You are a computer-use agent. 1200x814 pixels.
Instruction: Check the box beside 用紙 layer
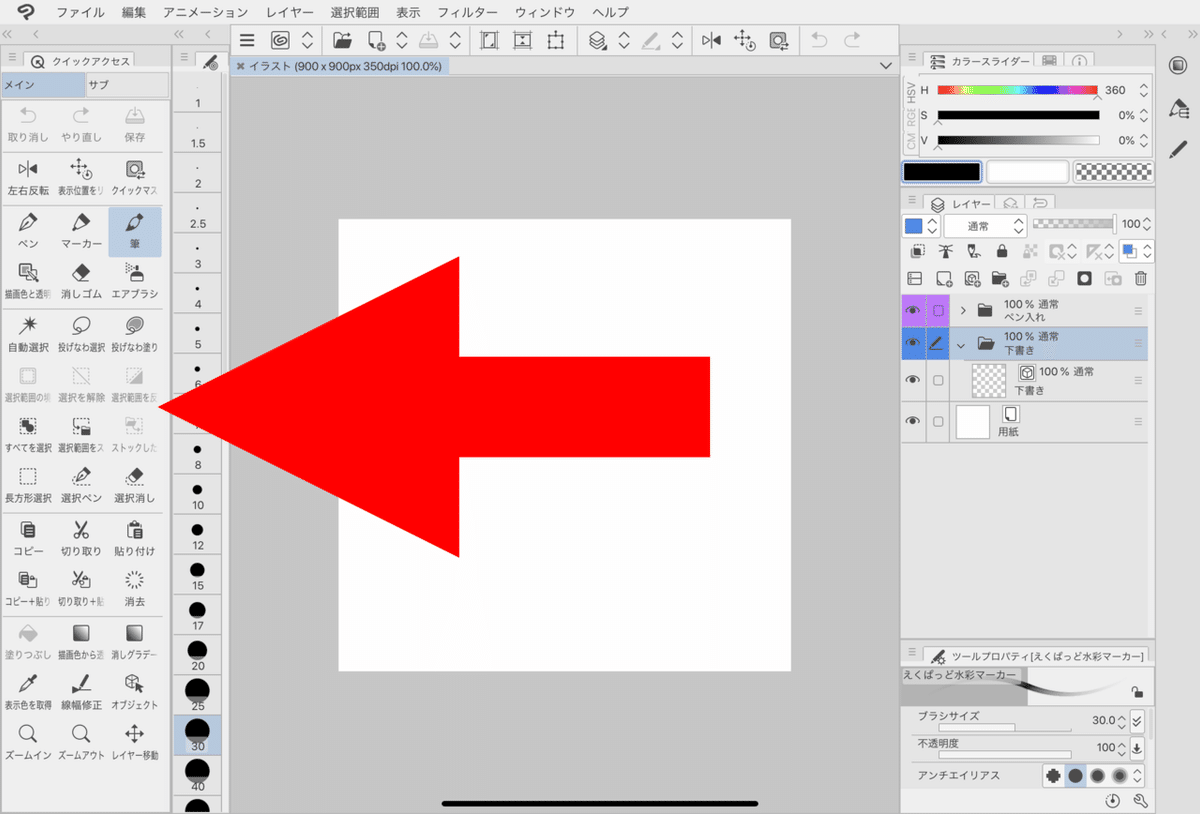pos(938,421)
